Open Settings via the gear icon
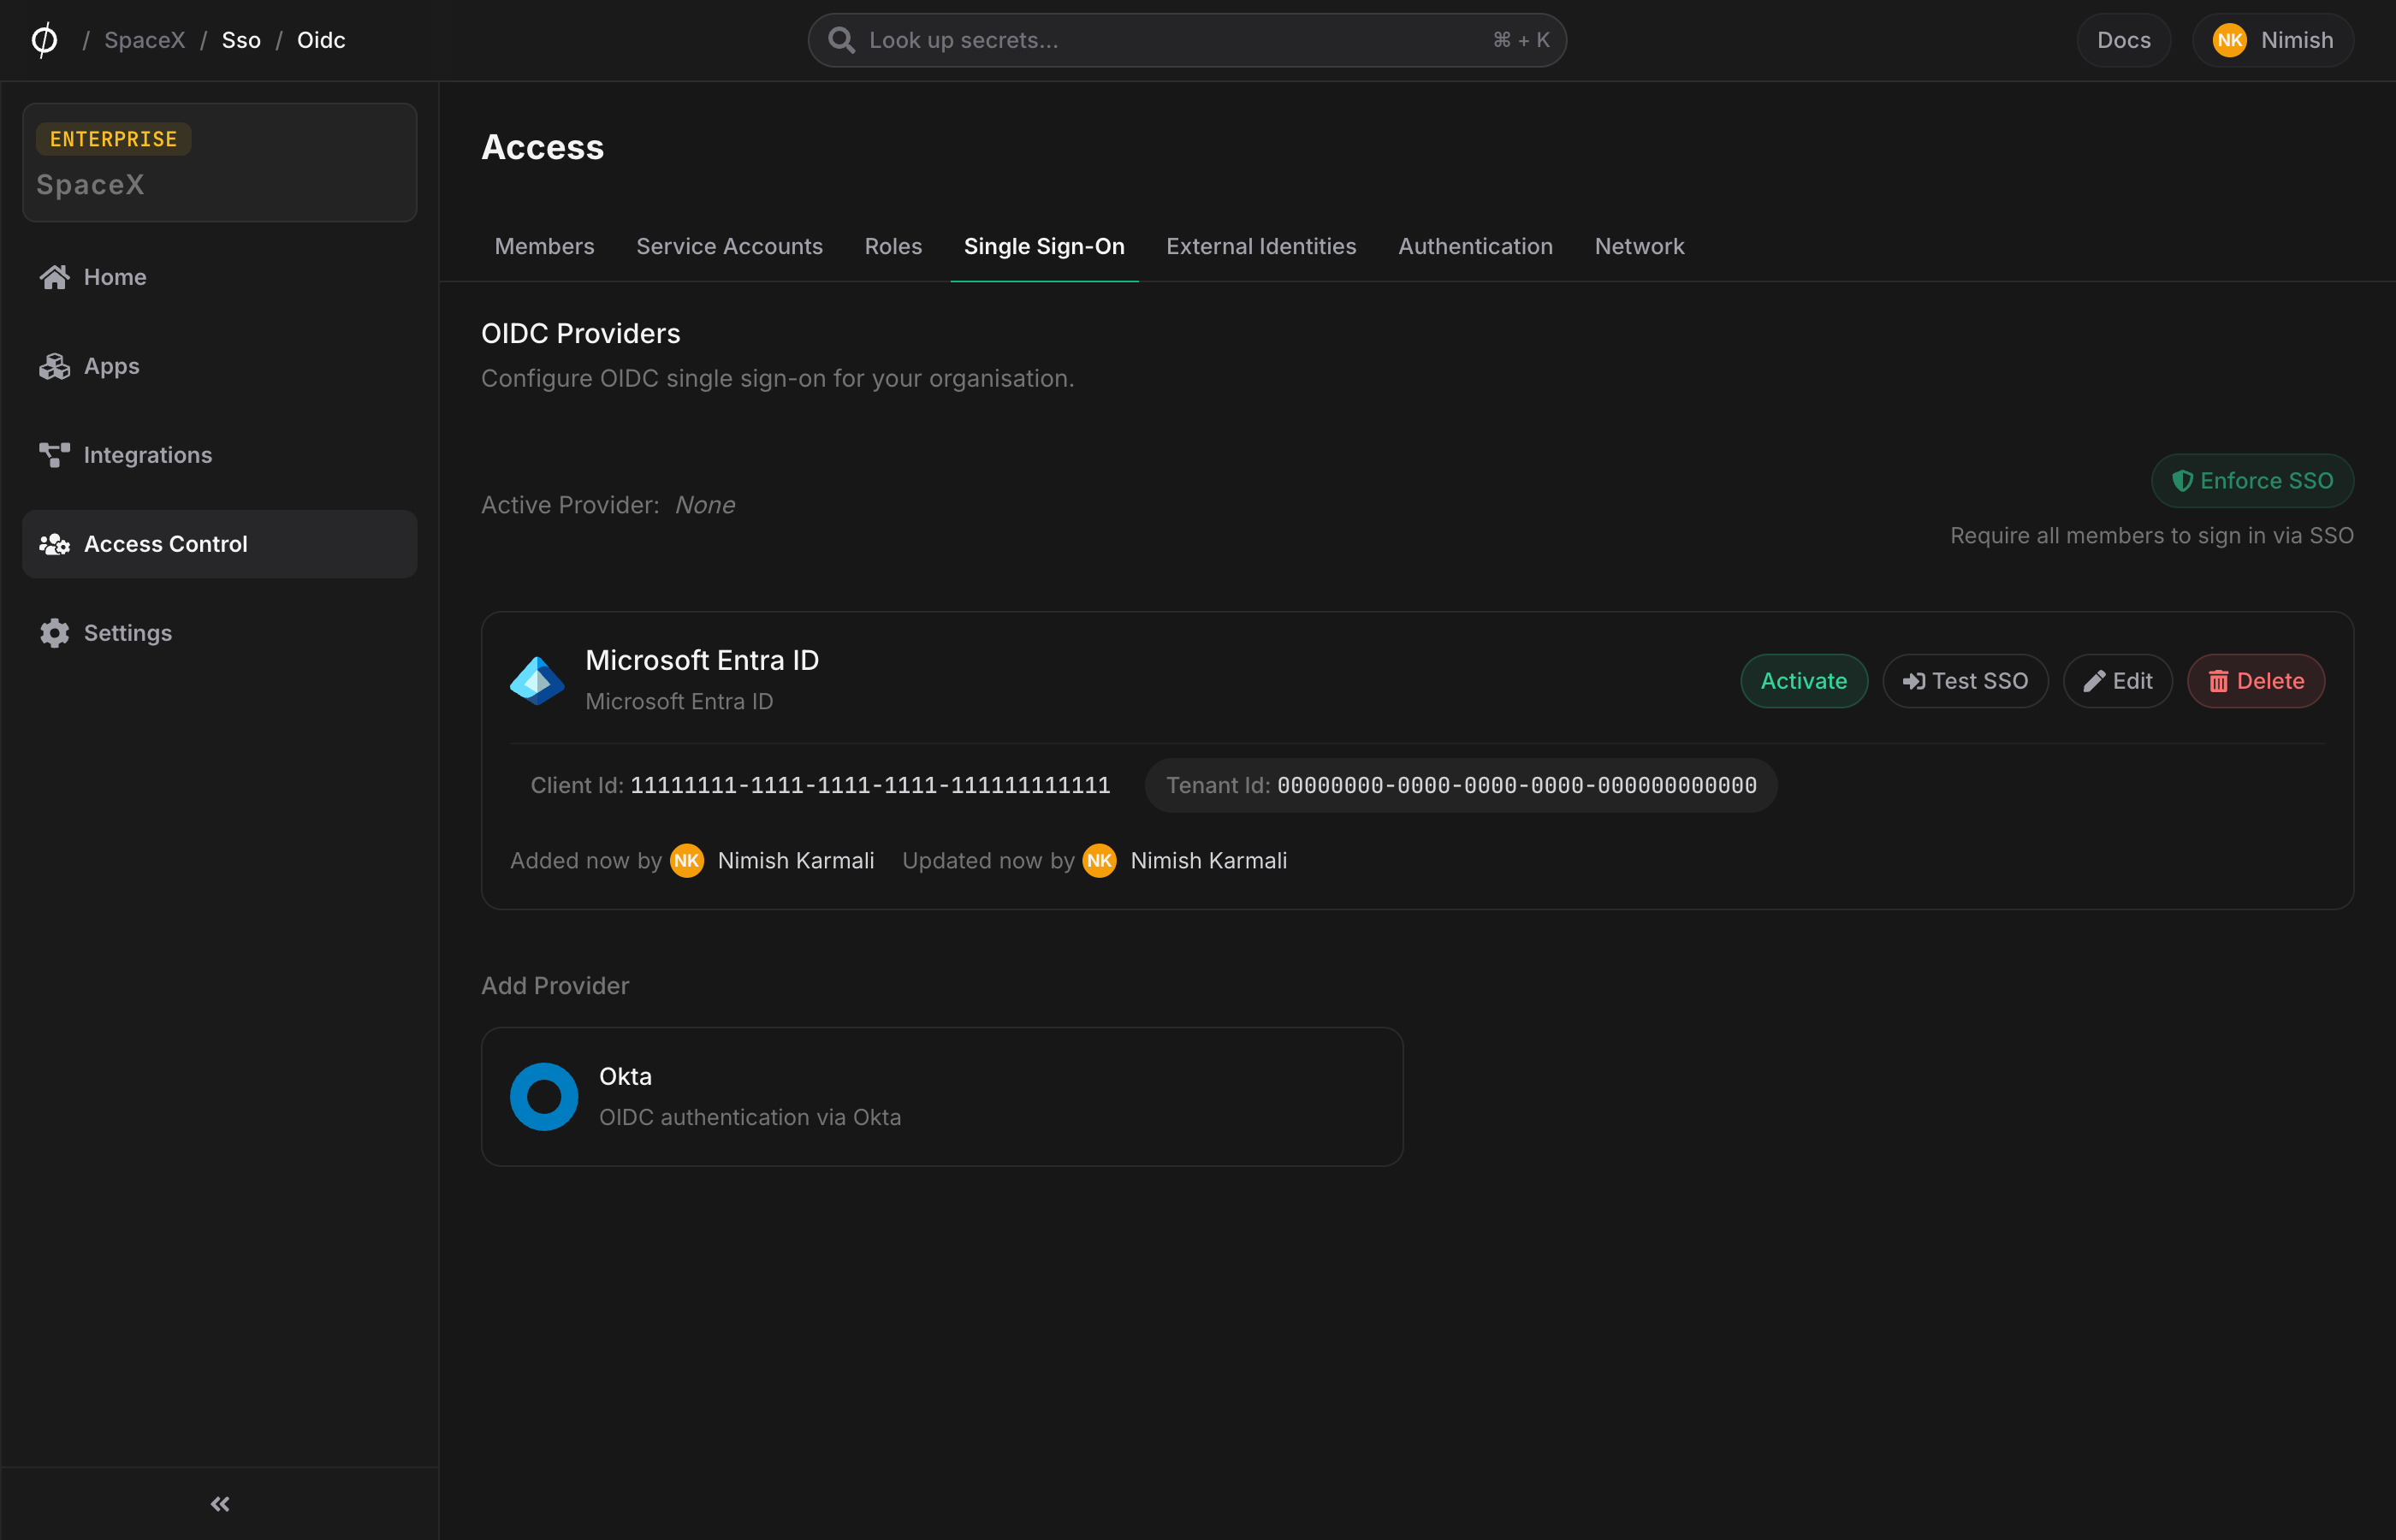Screen dimensions: 2396x1540 point(54,632)
